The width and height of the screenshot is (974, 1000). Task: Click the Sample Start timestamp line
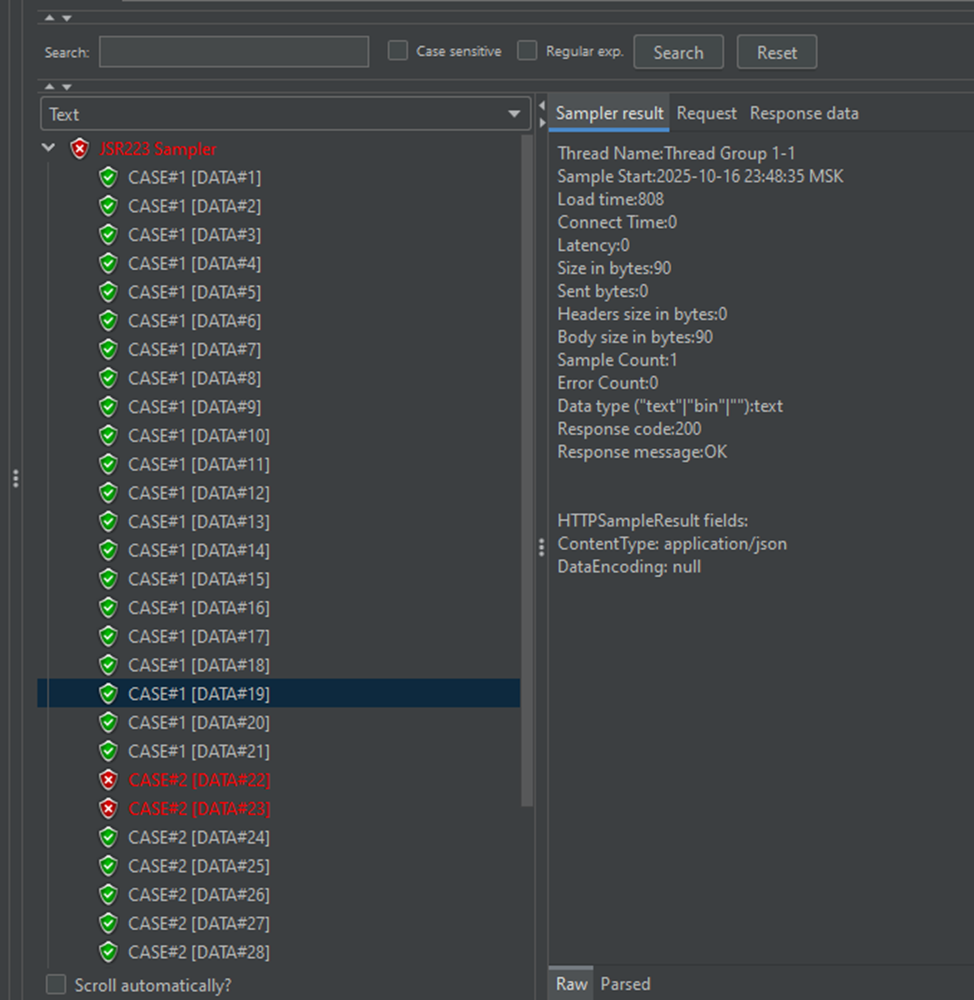(x=700, y=177)
